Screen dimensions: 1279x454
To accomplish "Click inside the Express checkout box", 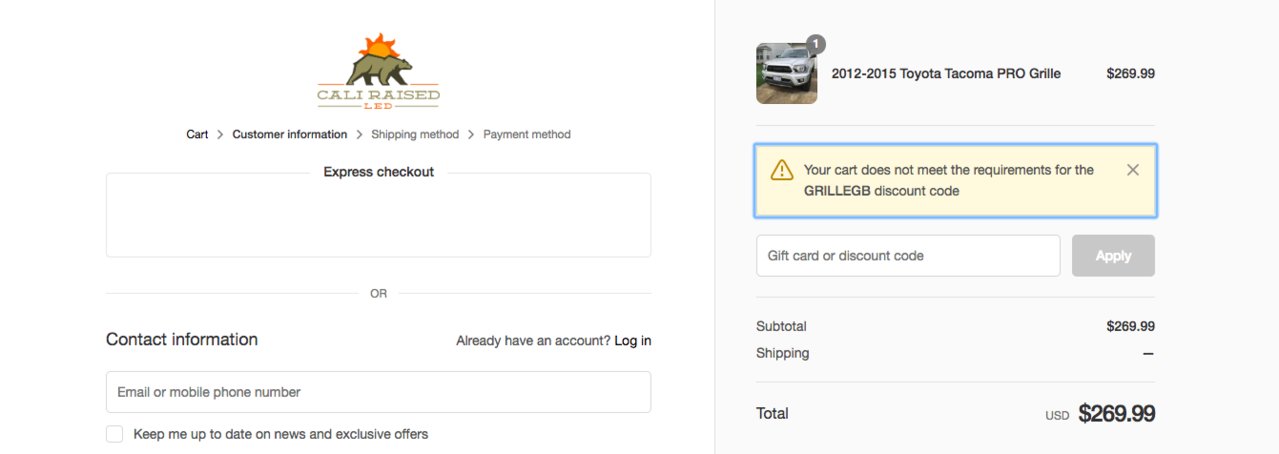I will click(x=378, y=215).
